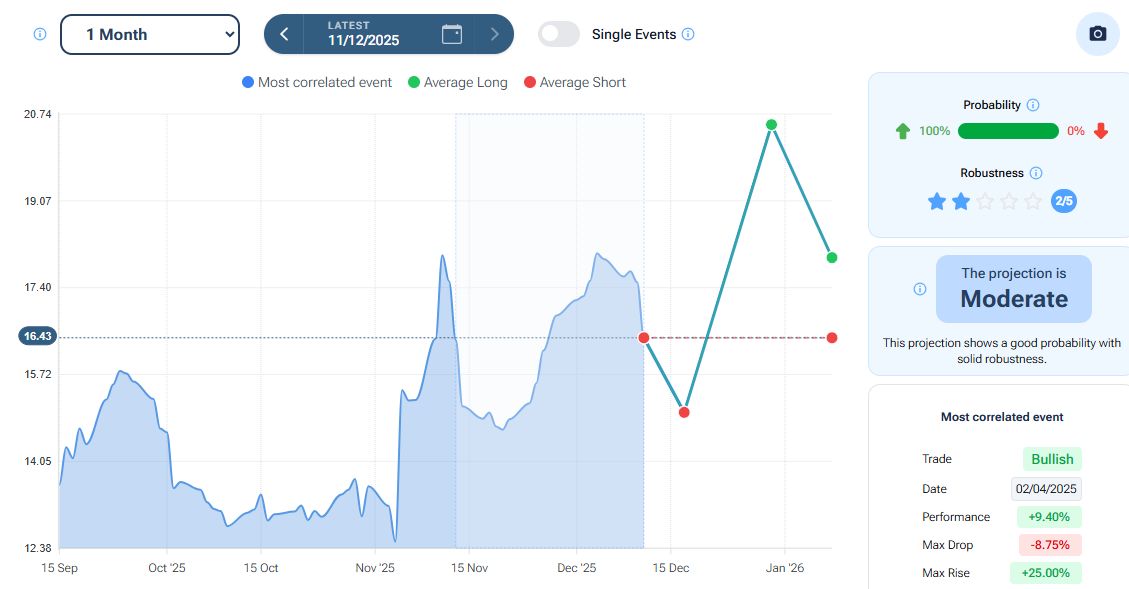This screenshot has height=589, width=1129.
Task: Toggle the Average Short legend series
Action: point(574,82)
